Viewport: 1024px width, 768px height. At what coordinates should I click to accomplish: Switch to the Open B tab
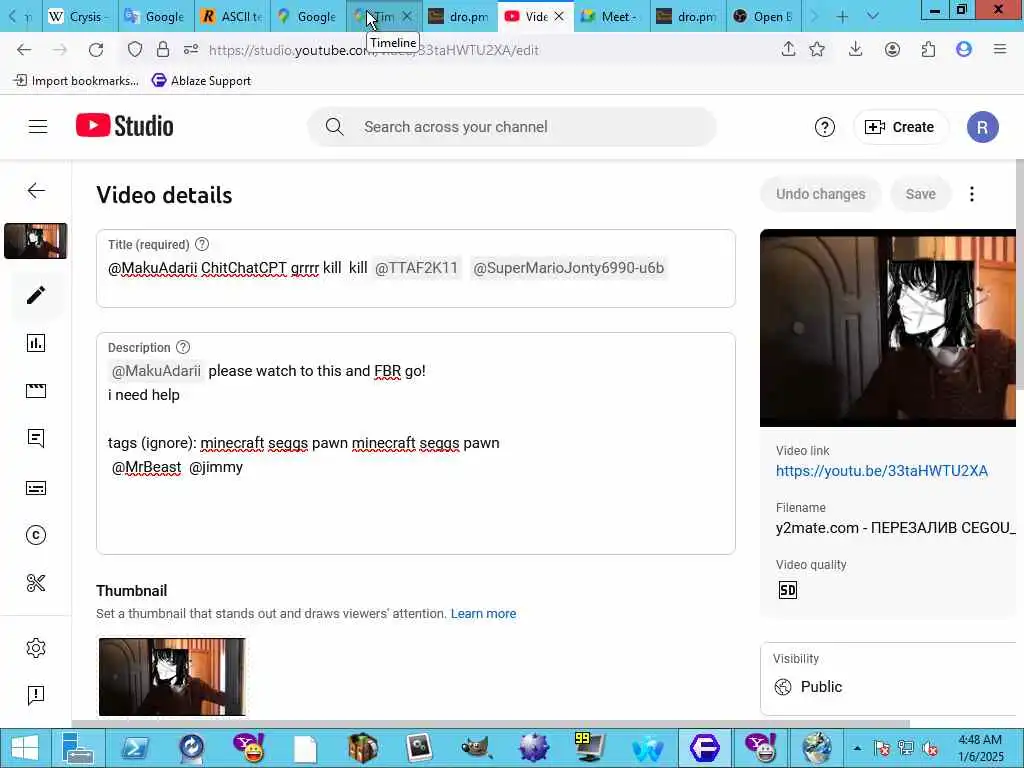coord(764,16)
